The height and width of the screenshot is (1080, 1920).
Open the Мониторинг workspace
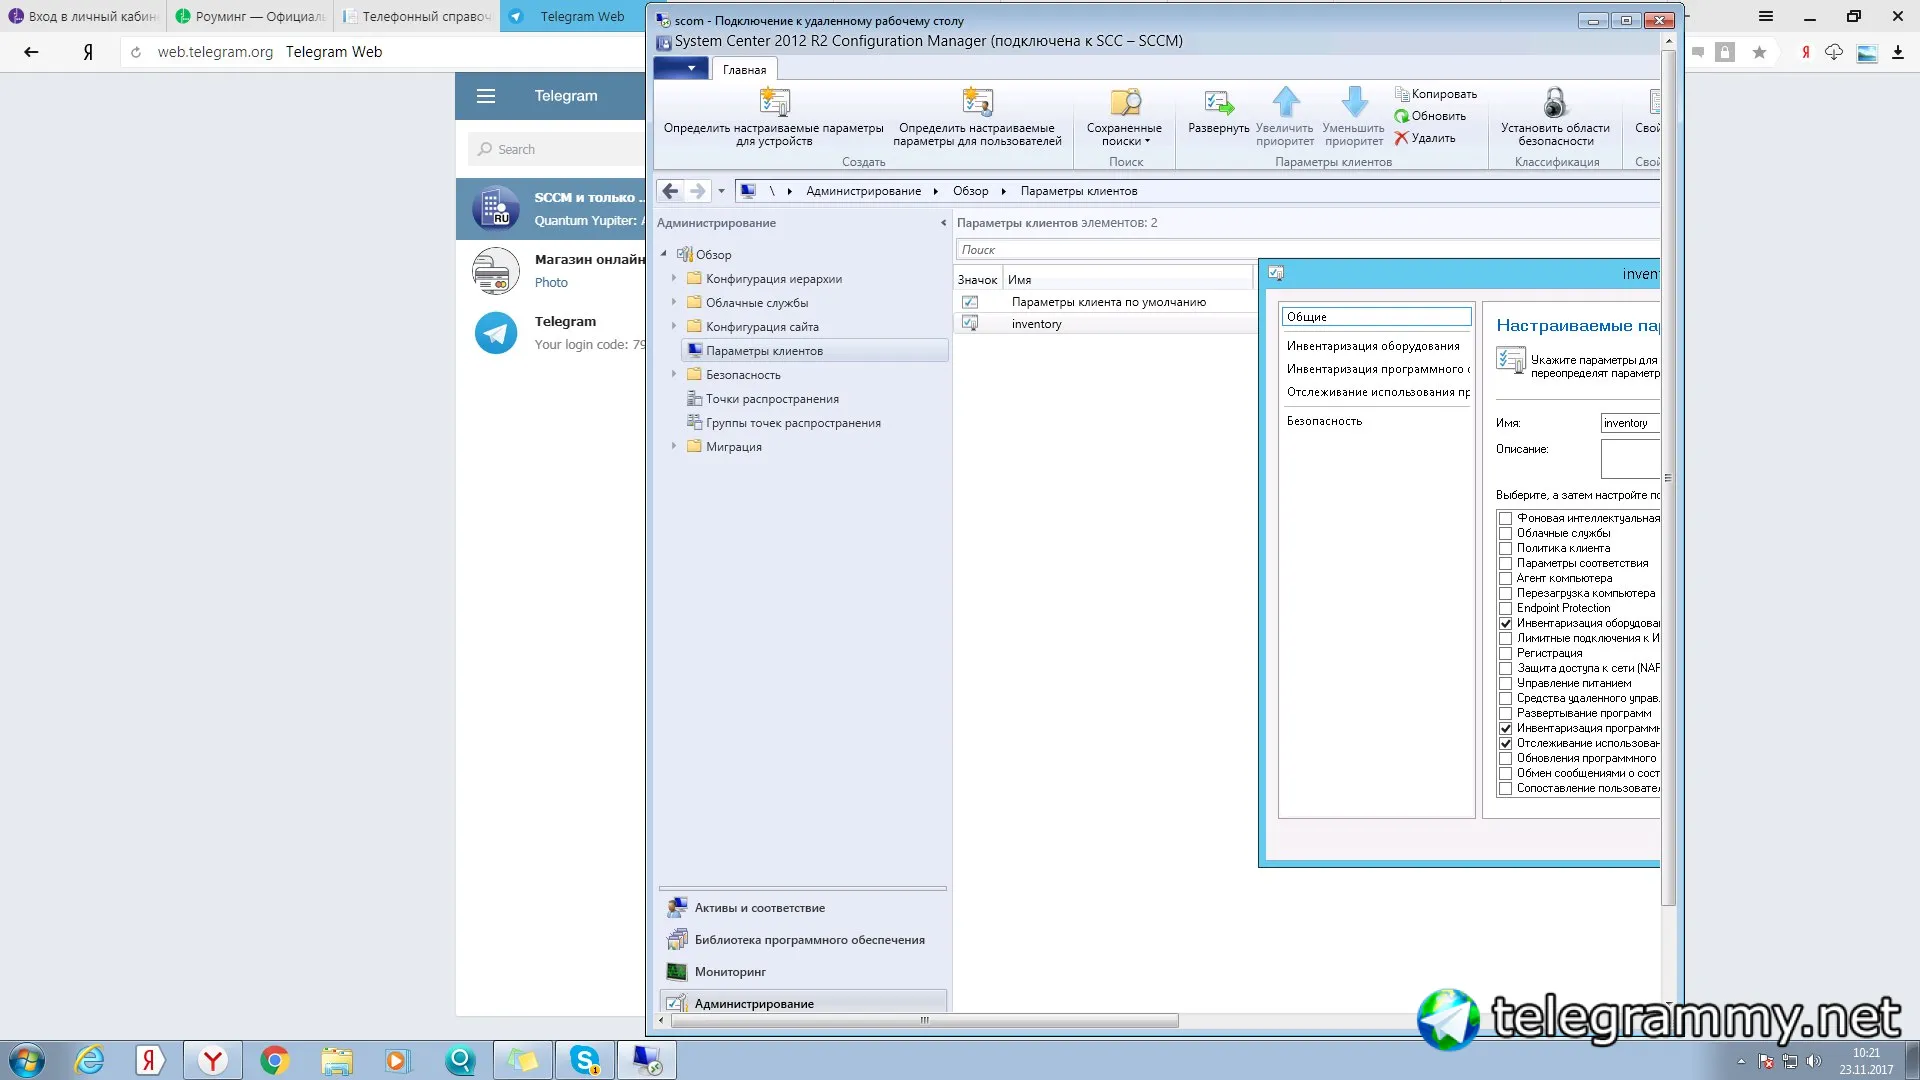point(730,972)
